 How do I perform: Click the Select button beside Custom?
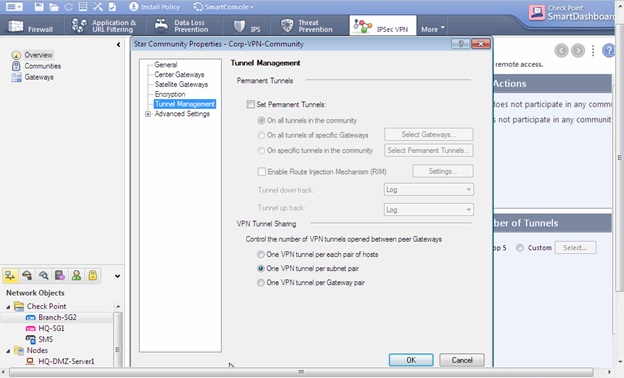pyautogui.click(x=575, y=247)
